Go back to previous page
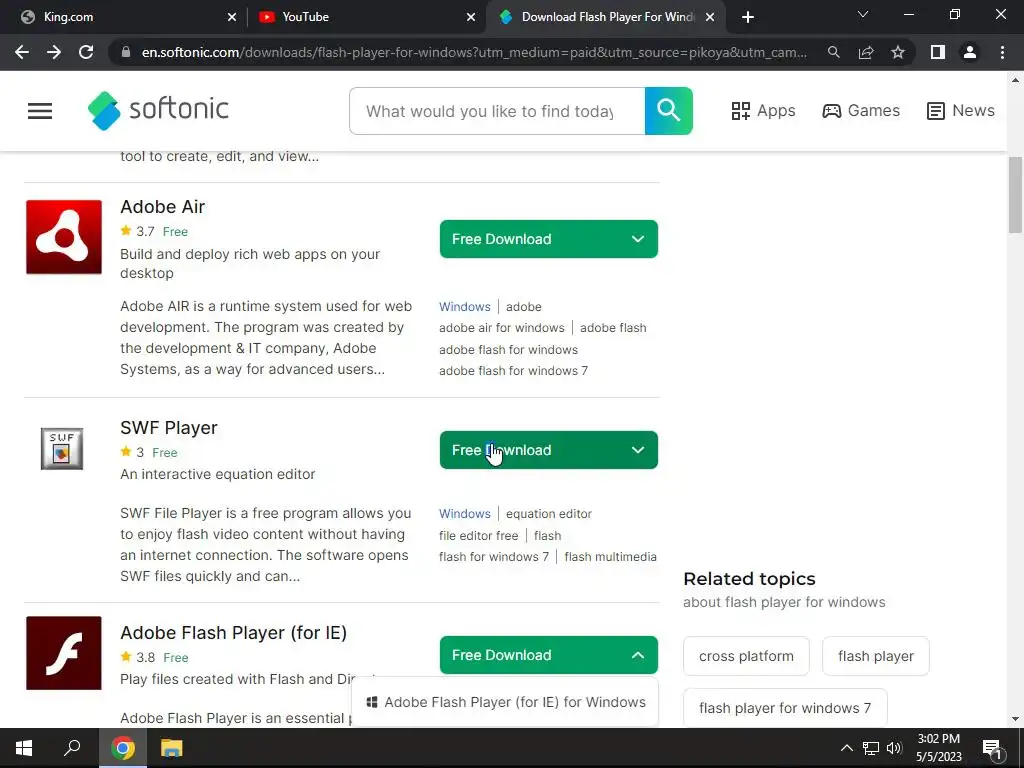Image resolution: width=1024 pixels, height=768 pixels. click(22, 52)
